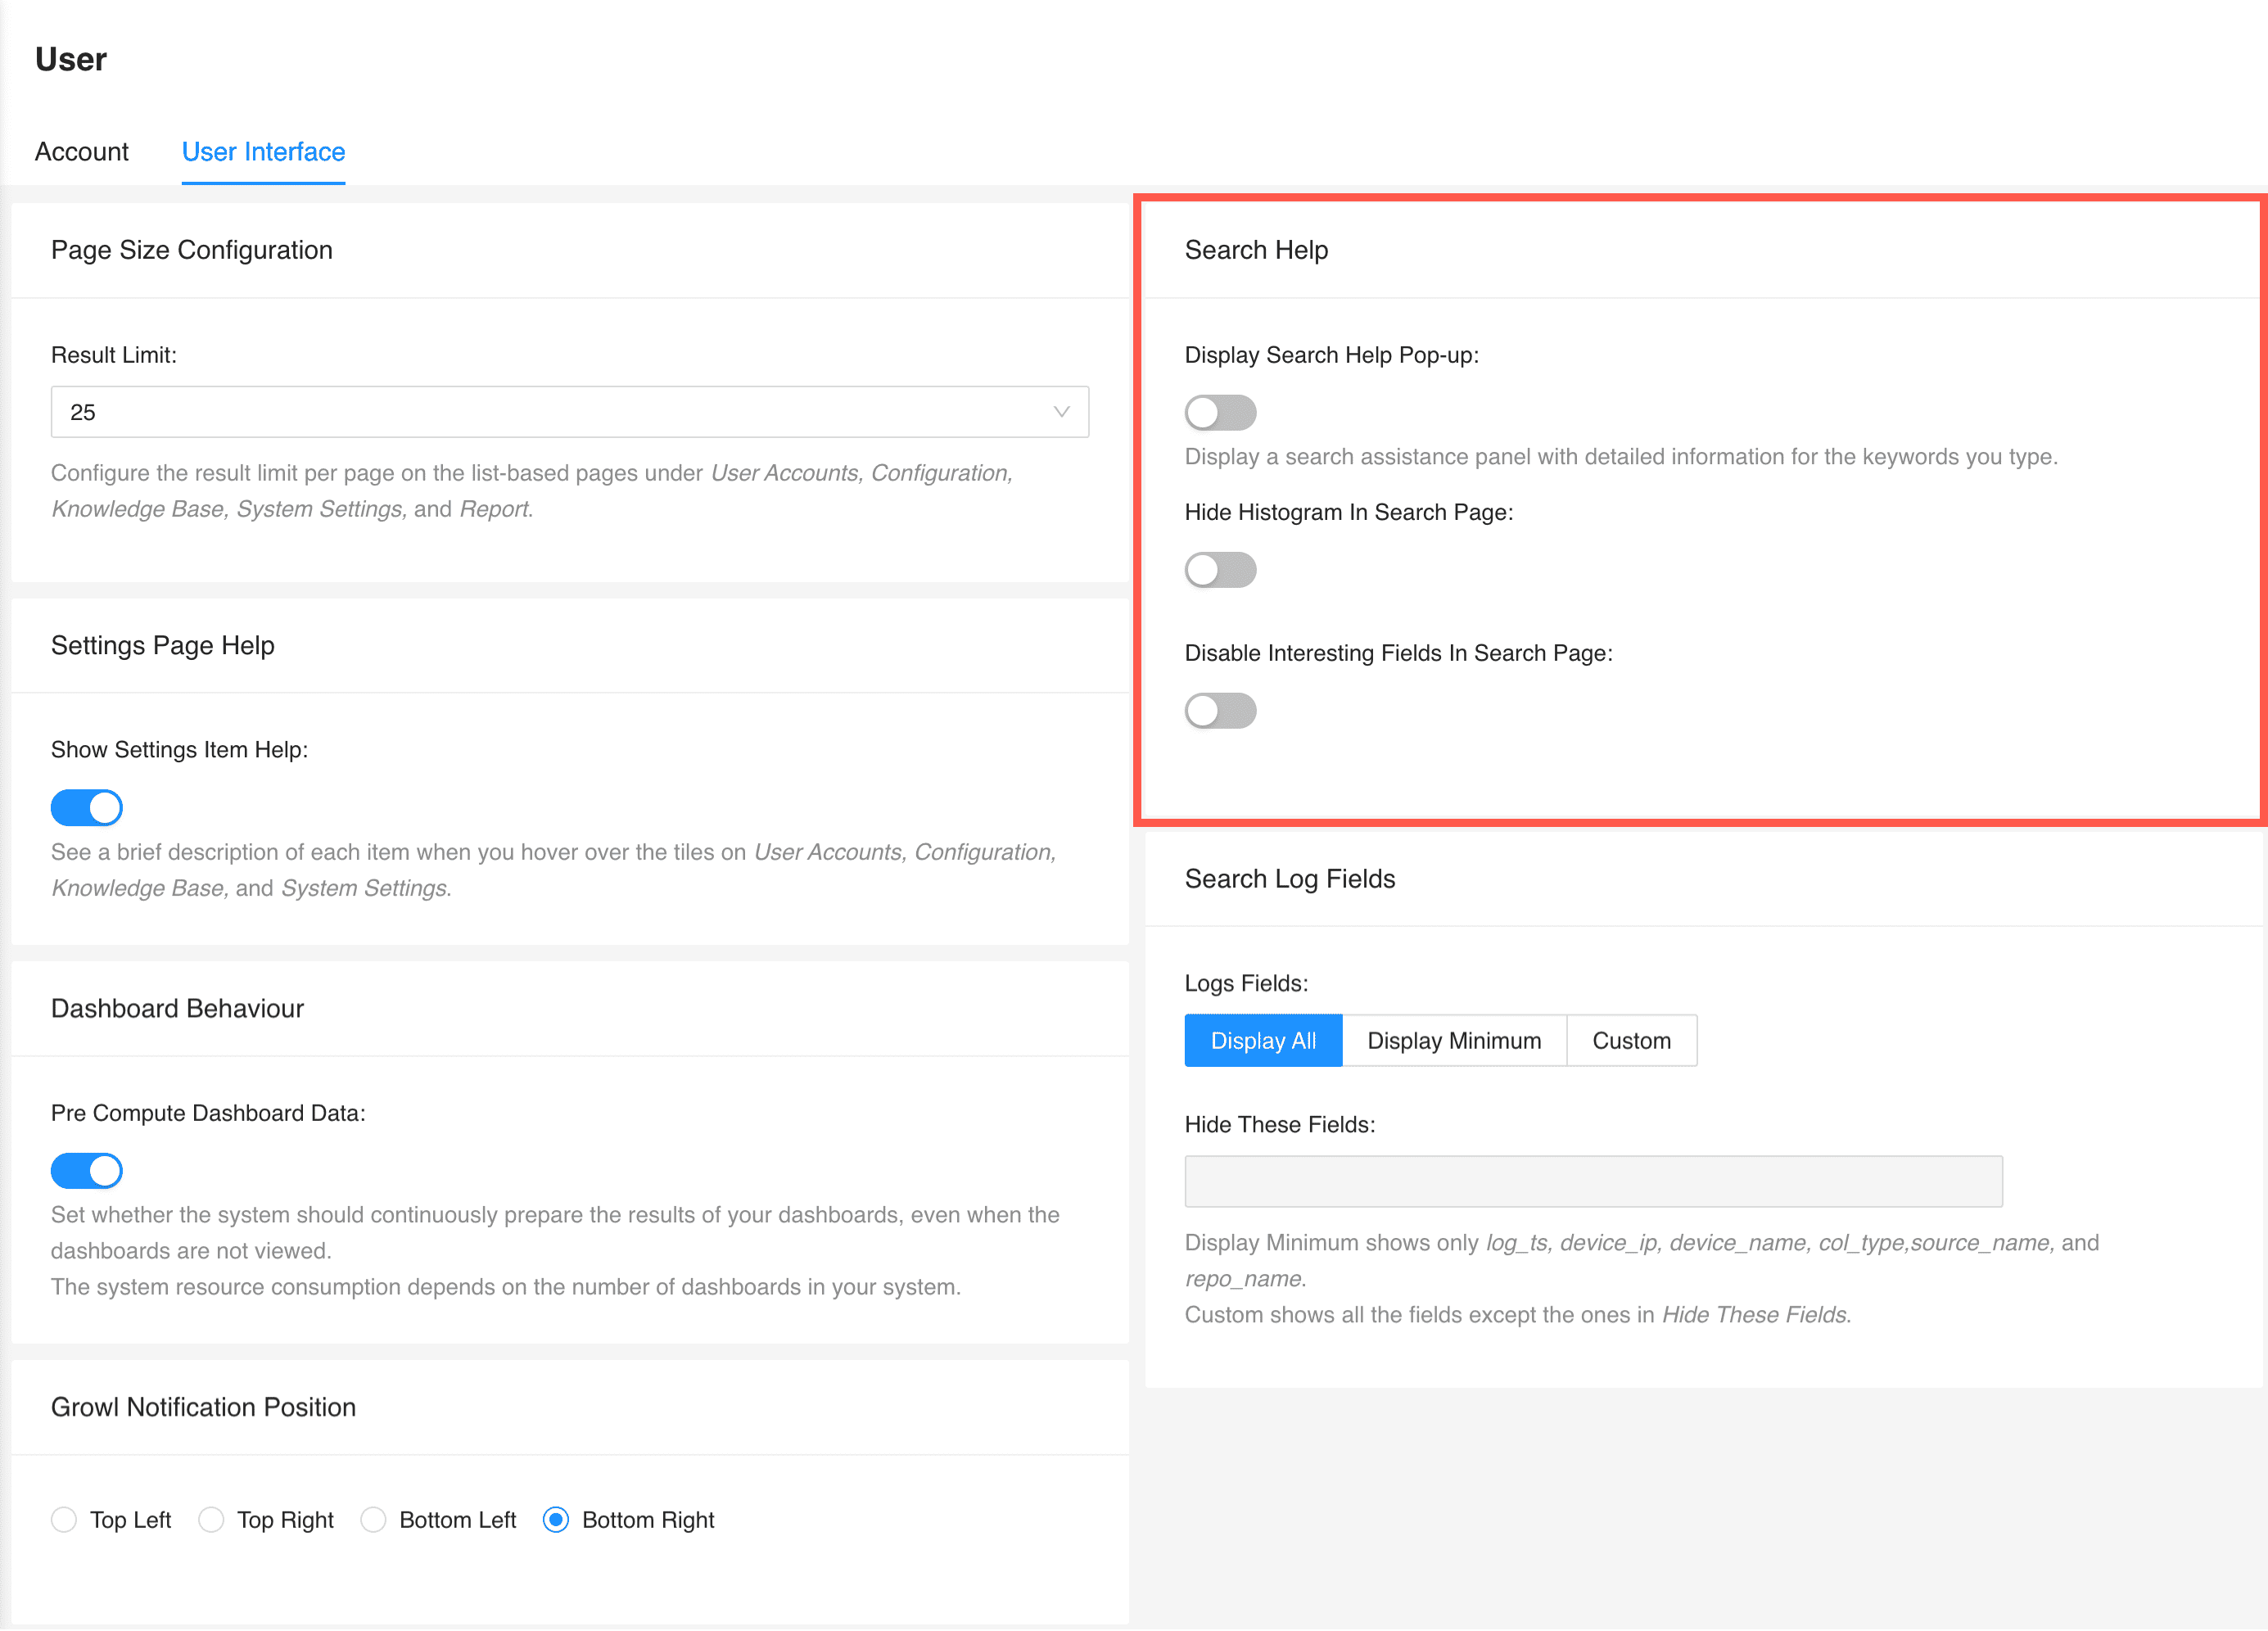The image size is (2268, 1631).
Task: Disable the Show Settings Item Help toggle
Action: click(x=87, y=807)
